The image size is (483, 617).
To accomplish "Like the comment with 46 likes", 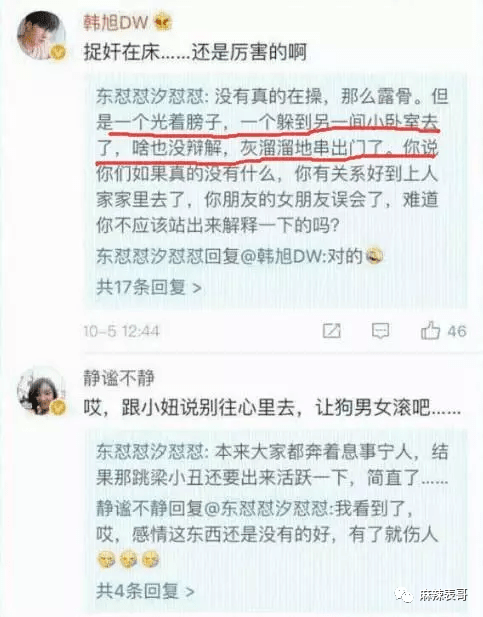I will [430, 330].
